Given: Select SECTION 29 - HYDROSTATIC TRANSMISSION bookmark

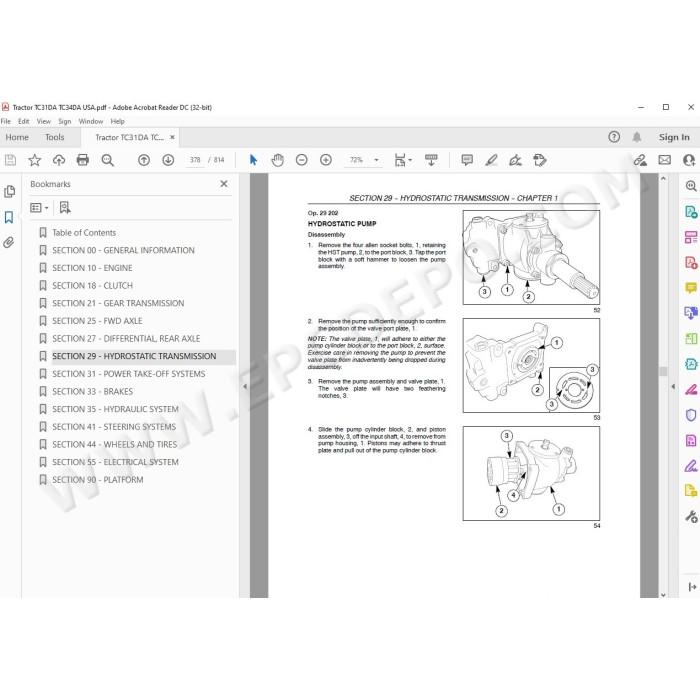Looking at the screenshot, I should [134, 356].
